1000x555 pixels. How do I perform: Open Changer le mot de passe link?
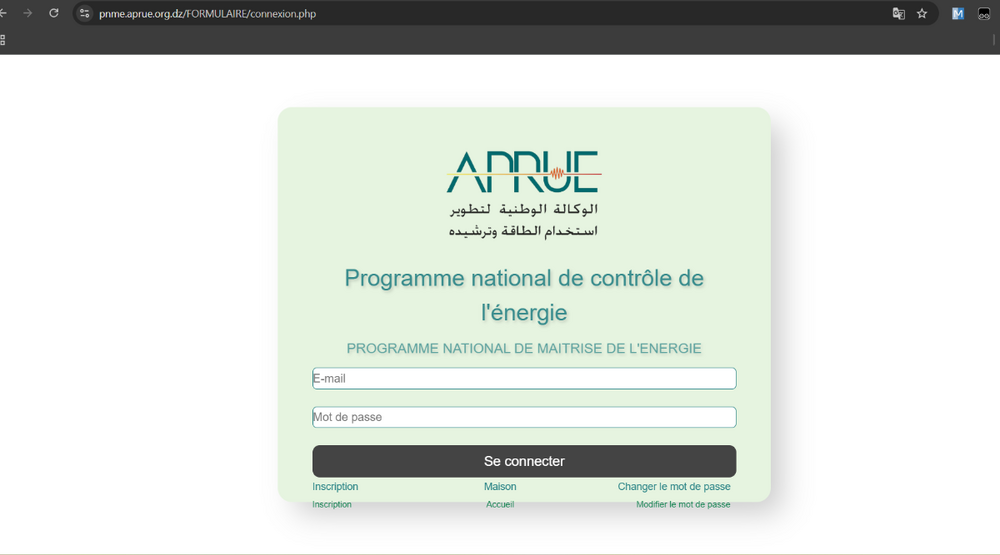[674, 487]
